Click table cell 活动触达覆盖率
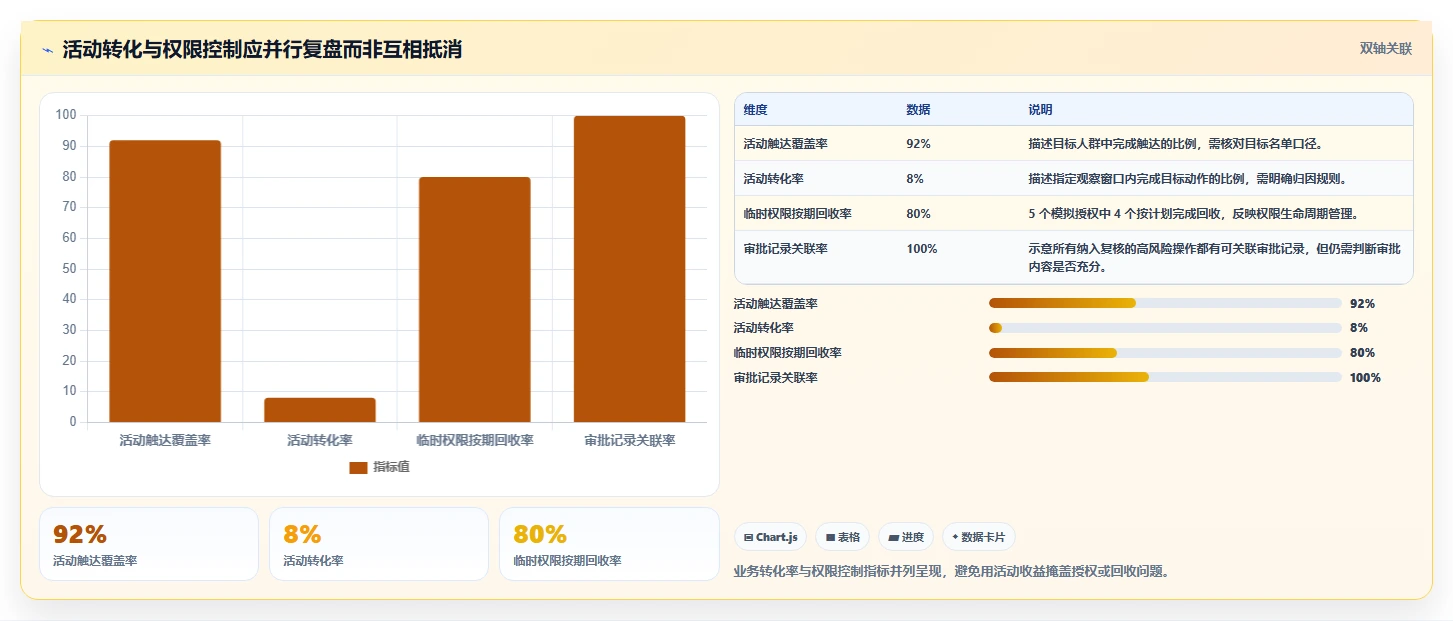1453x621 pixels. (x=785, y=144)
